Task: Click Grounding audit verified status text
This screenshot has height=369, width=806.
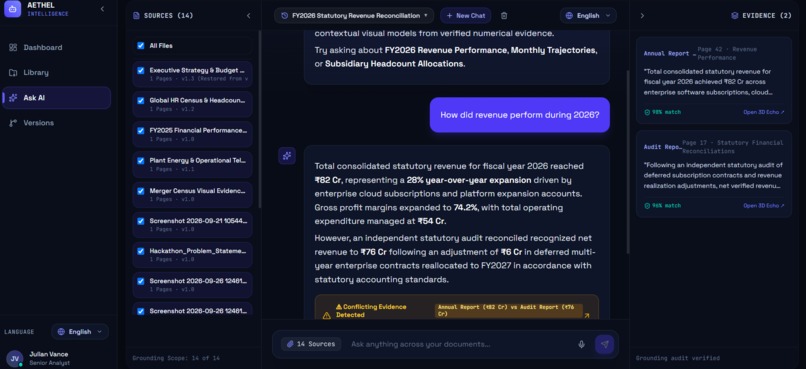Action: [x=677, y=358]
